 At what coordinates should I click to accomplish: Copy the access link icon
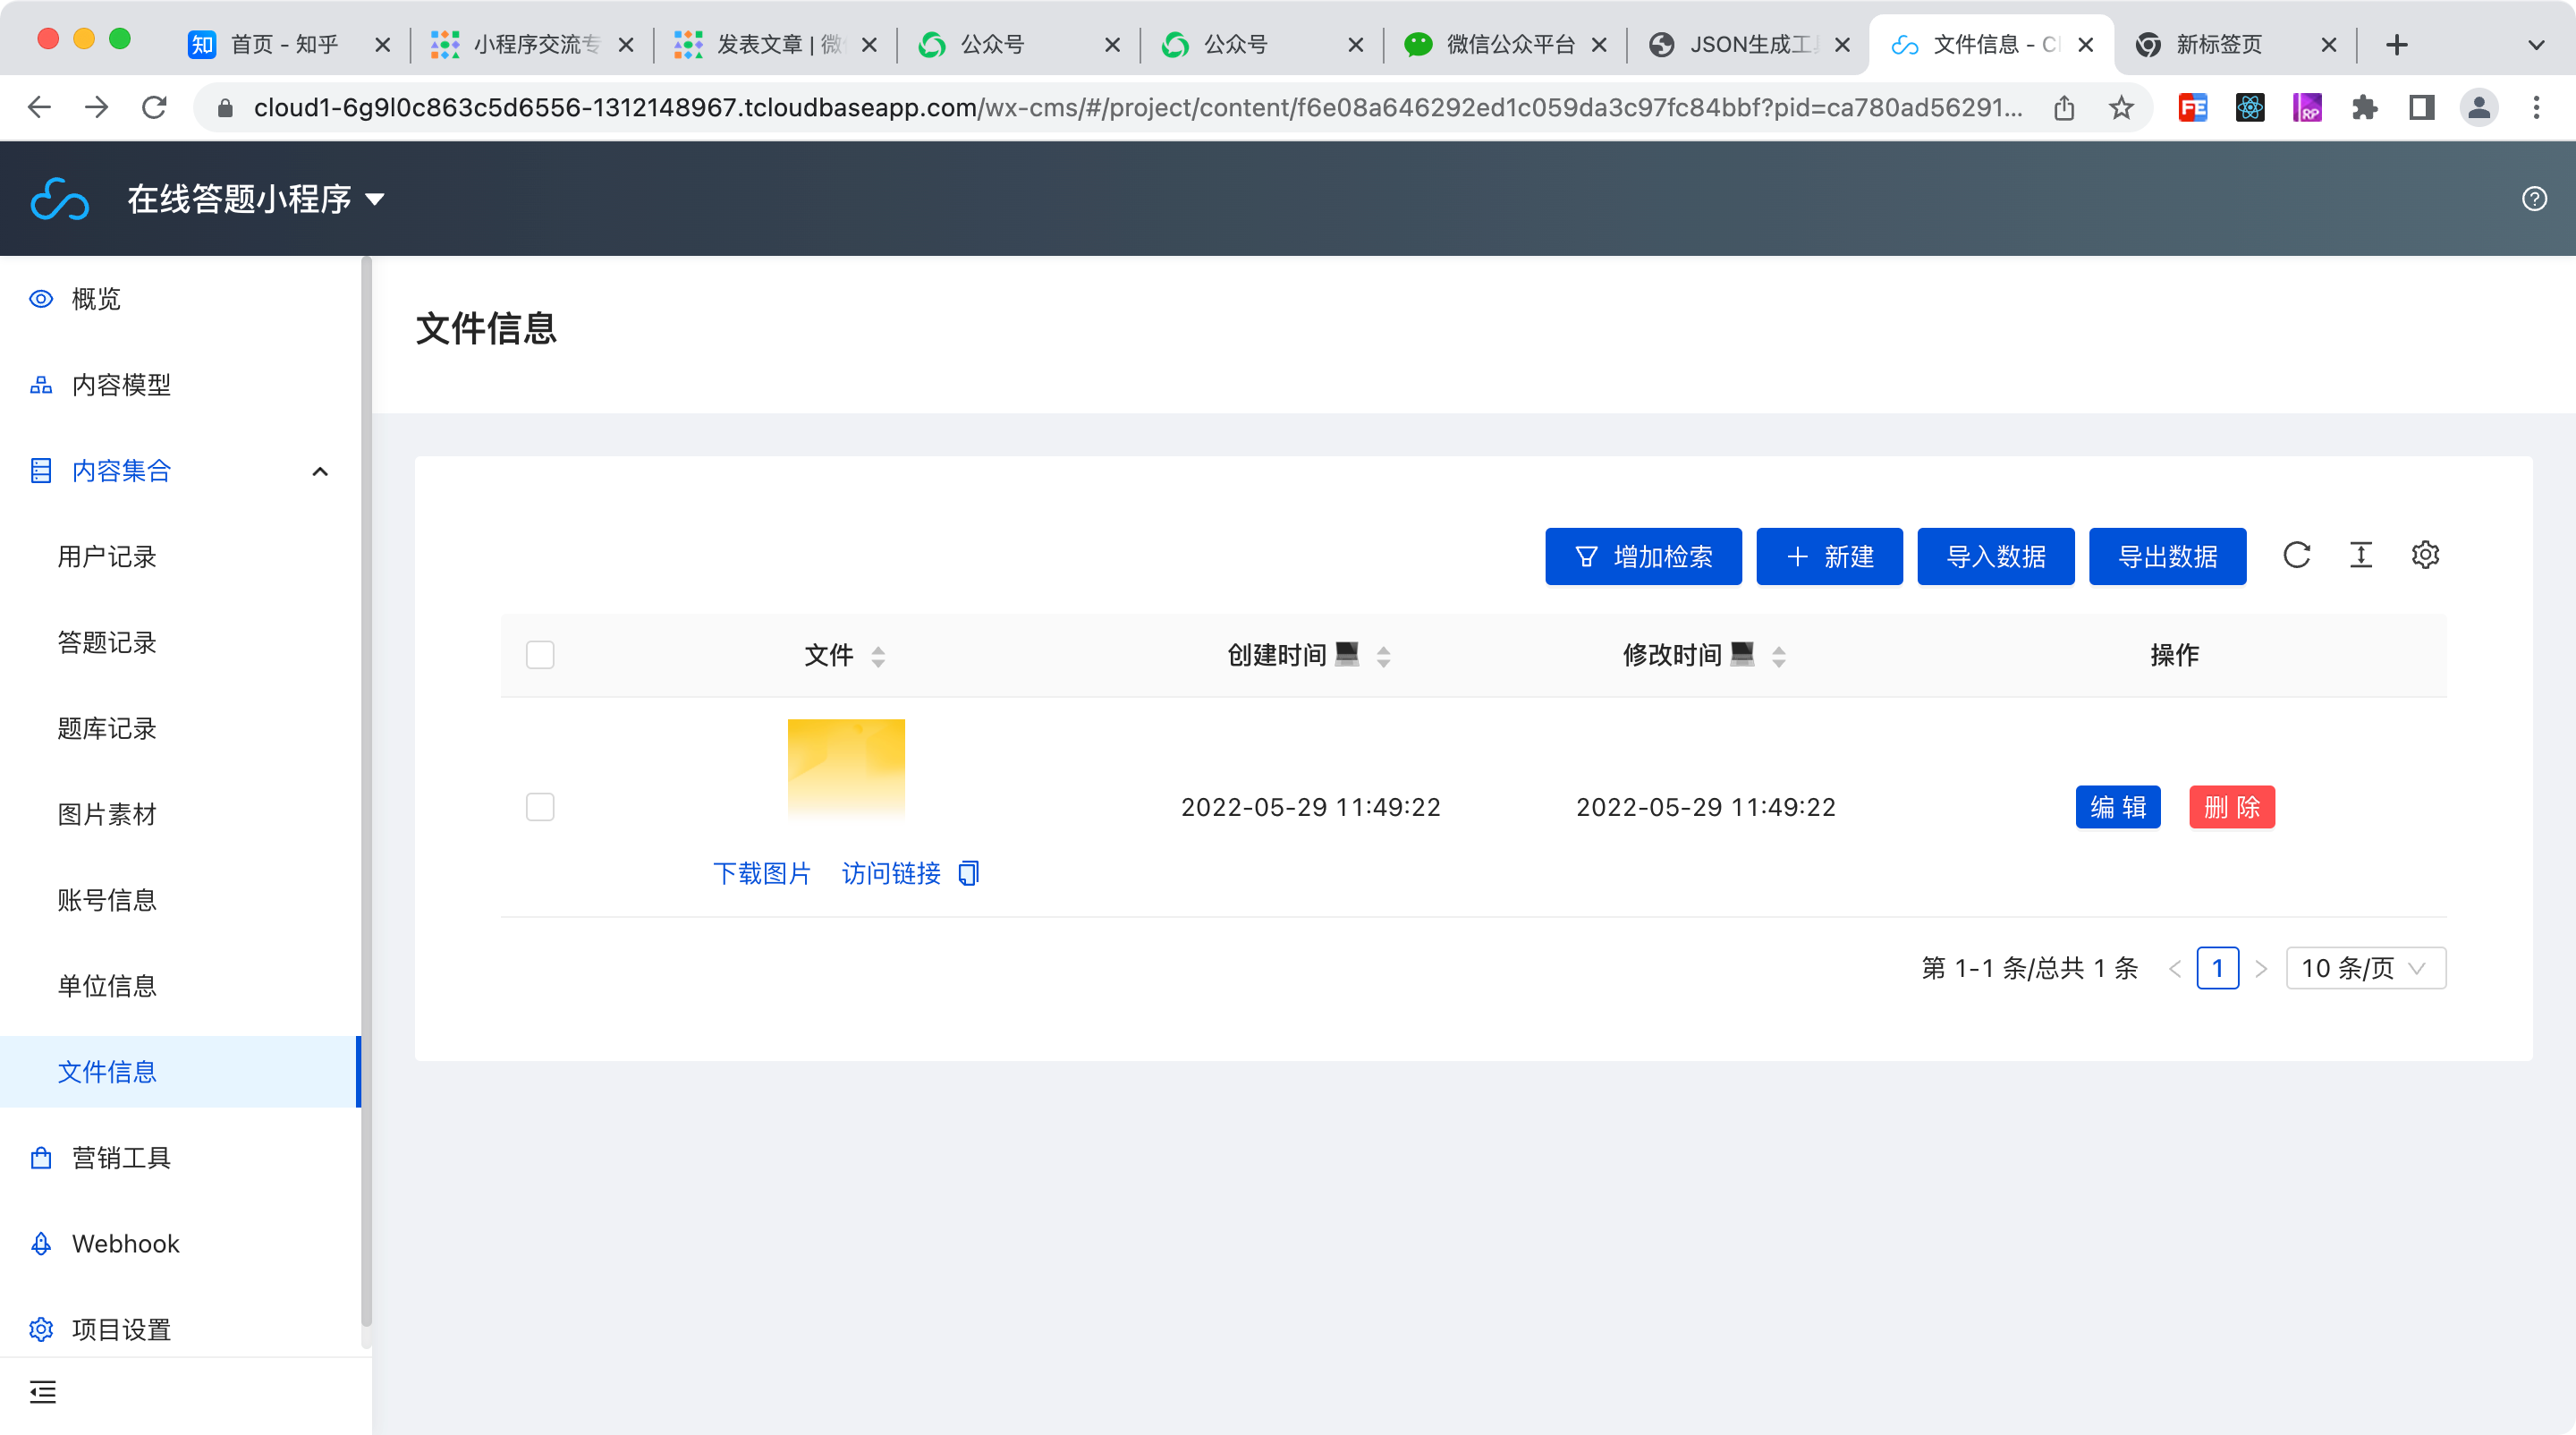[968, 873]
